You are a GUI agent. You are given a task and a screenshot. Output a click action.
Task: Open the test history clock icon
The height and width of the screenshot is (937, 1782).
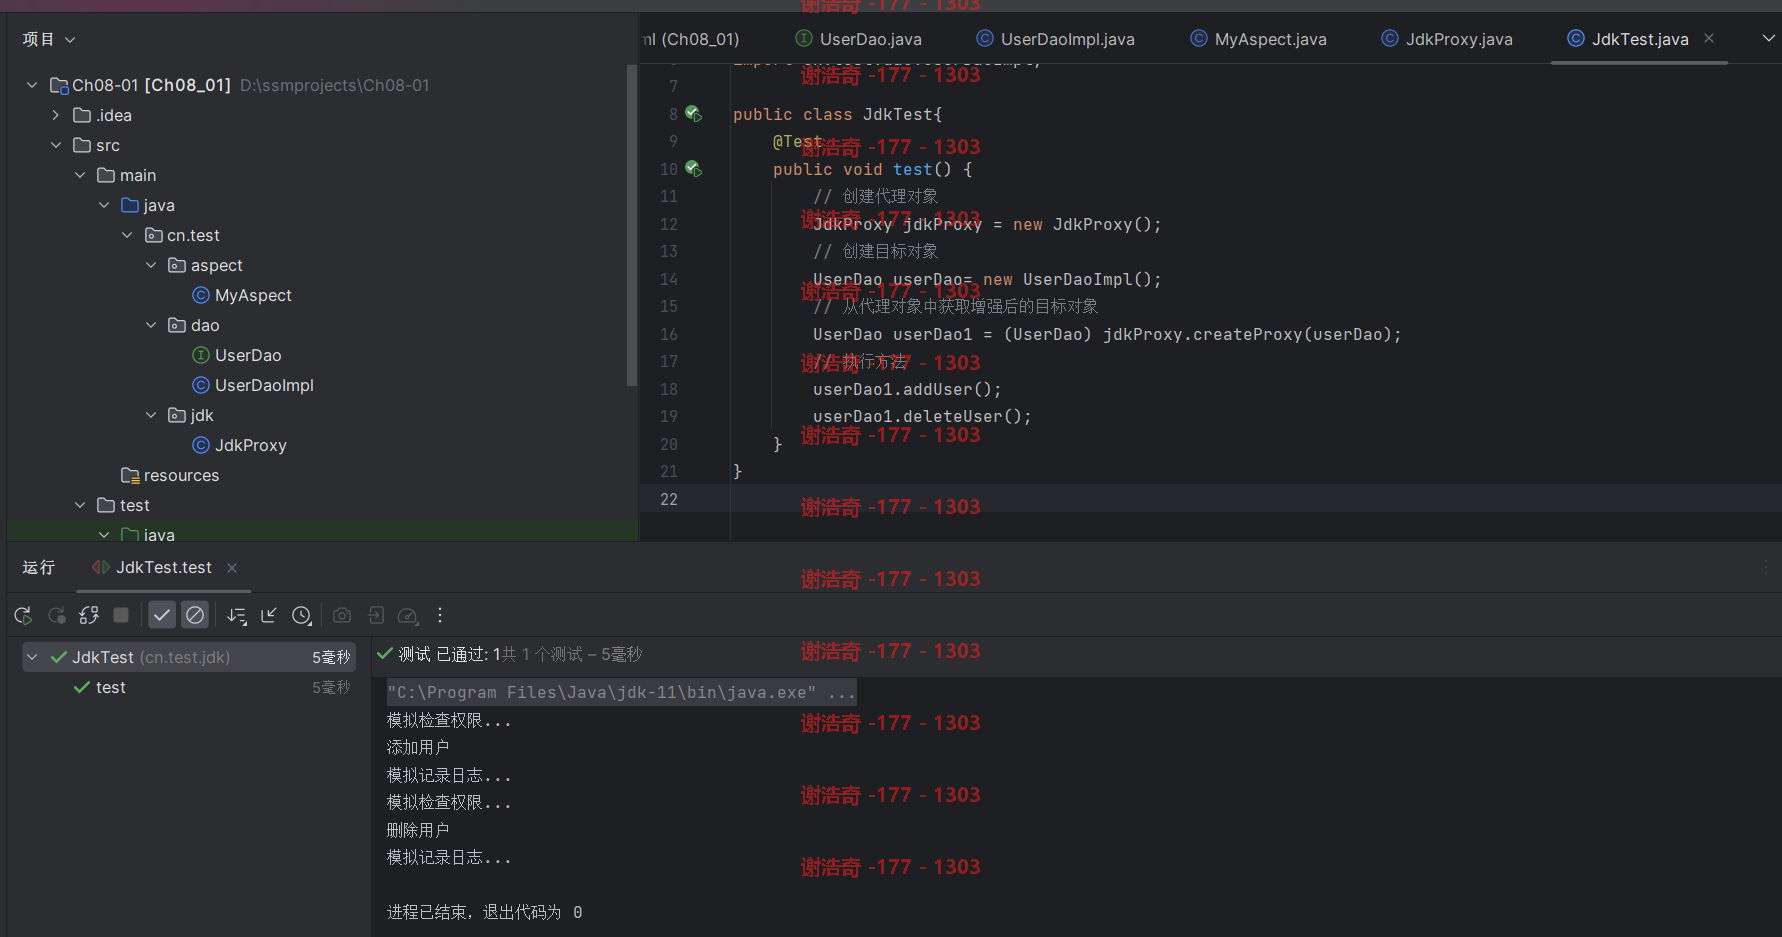[302, 615]
